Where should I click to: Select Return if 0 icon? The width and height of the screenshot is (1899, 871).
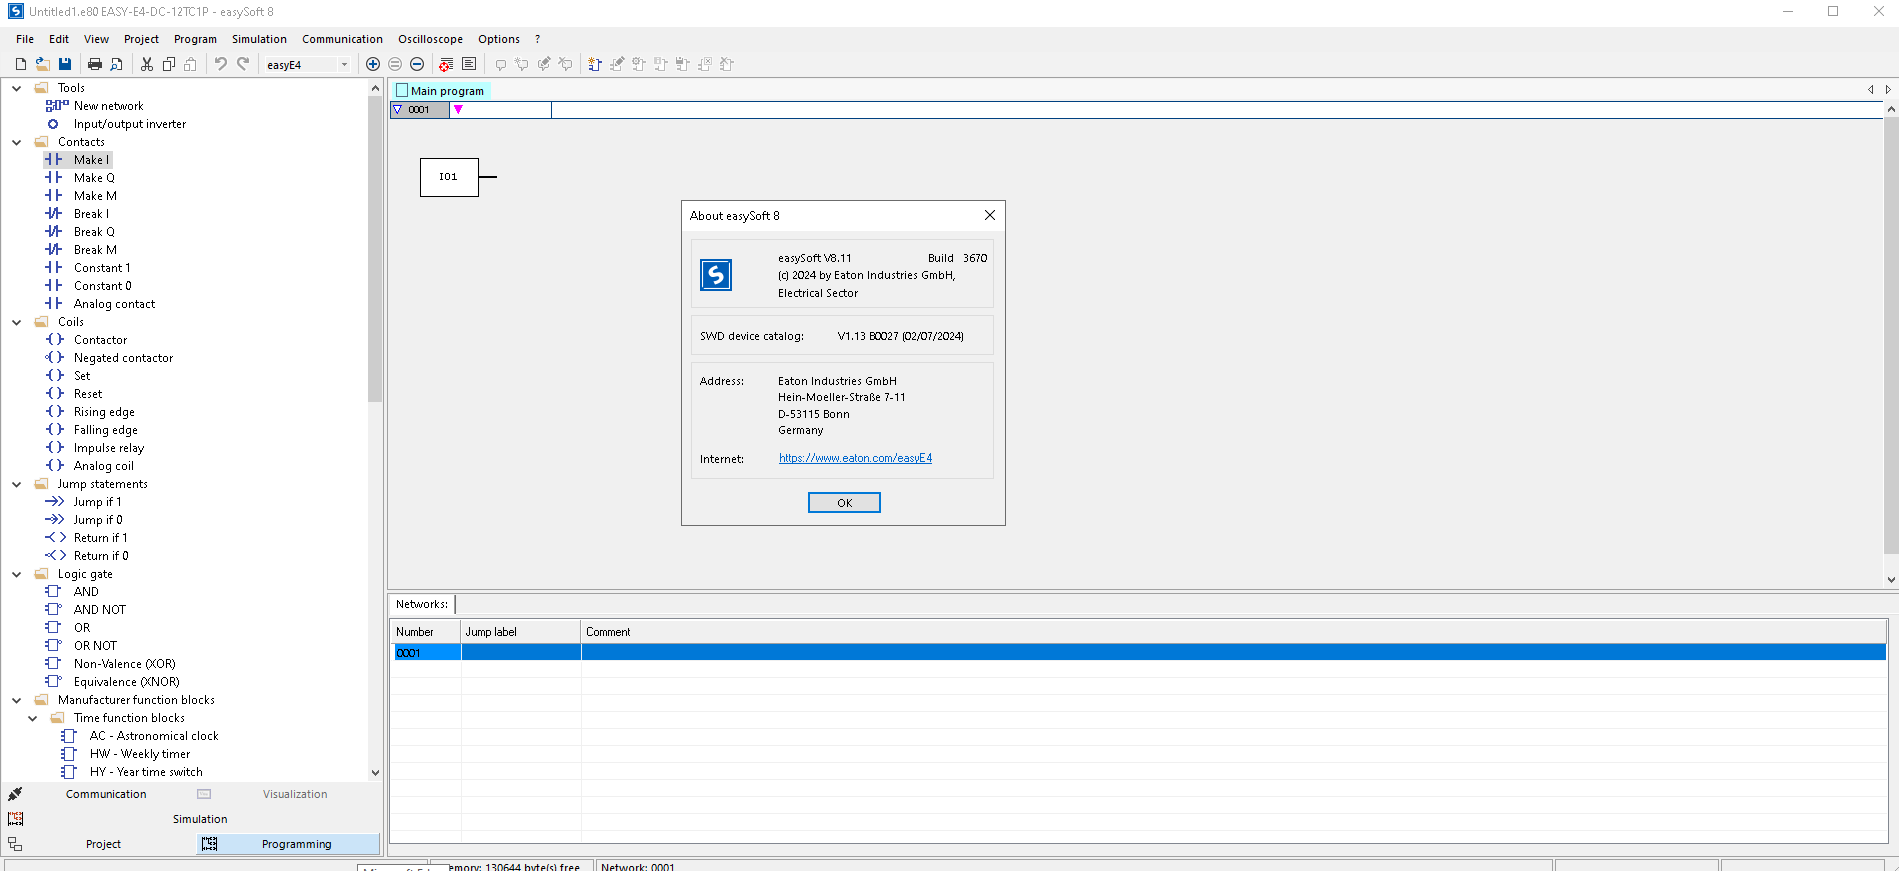tap(55, 556)
